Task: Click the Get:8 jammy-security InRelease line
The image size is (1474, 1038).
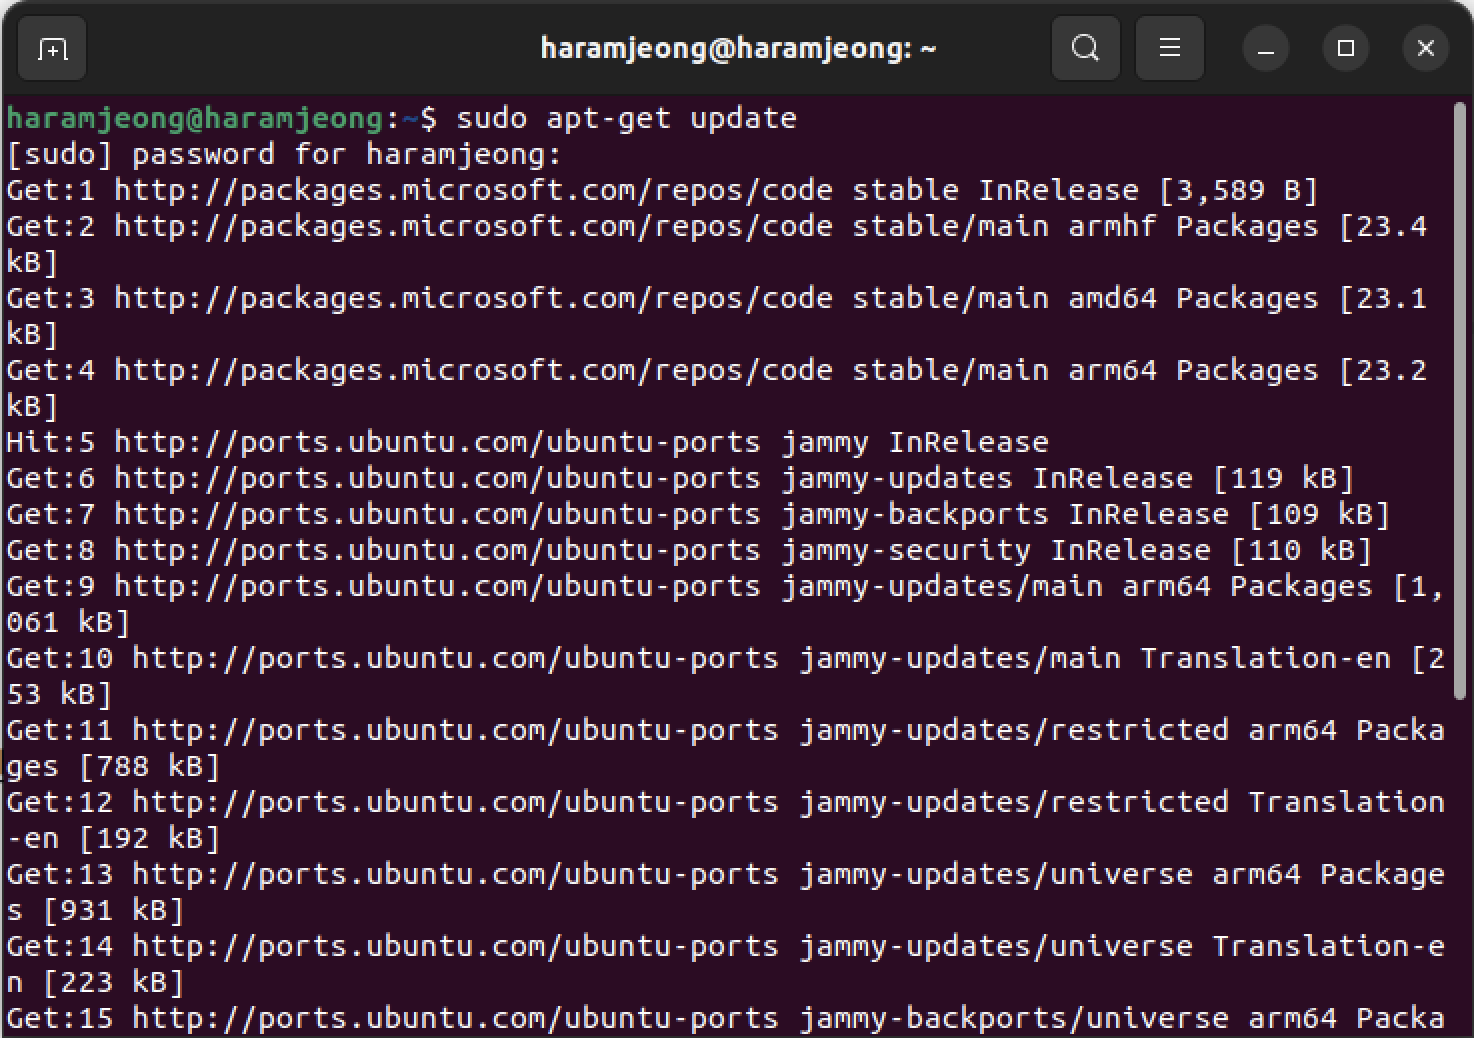Action: pos(689,550)
